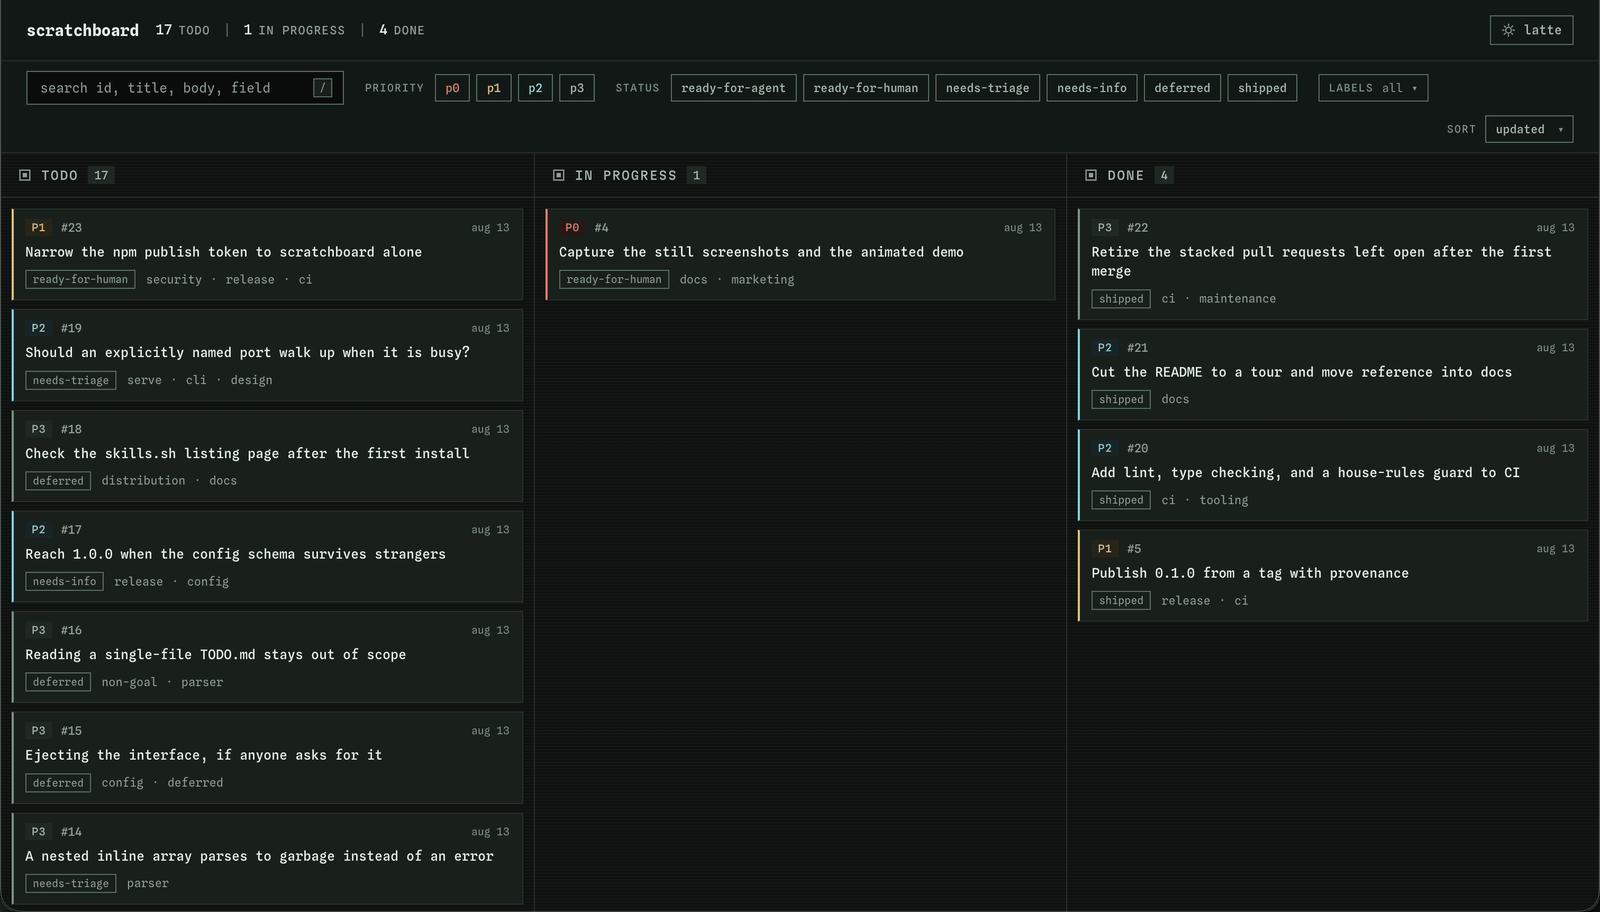
Task: Filter by shipped status in the filter bar
Action: 1262,88
